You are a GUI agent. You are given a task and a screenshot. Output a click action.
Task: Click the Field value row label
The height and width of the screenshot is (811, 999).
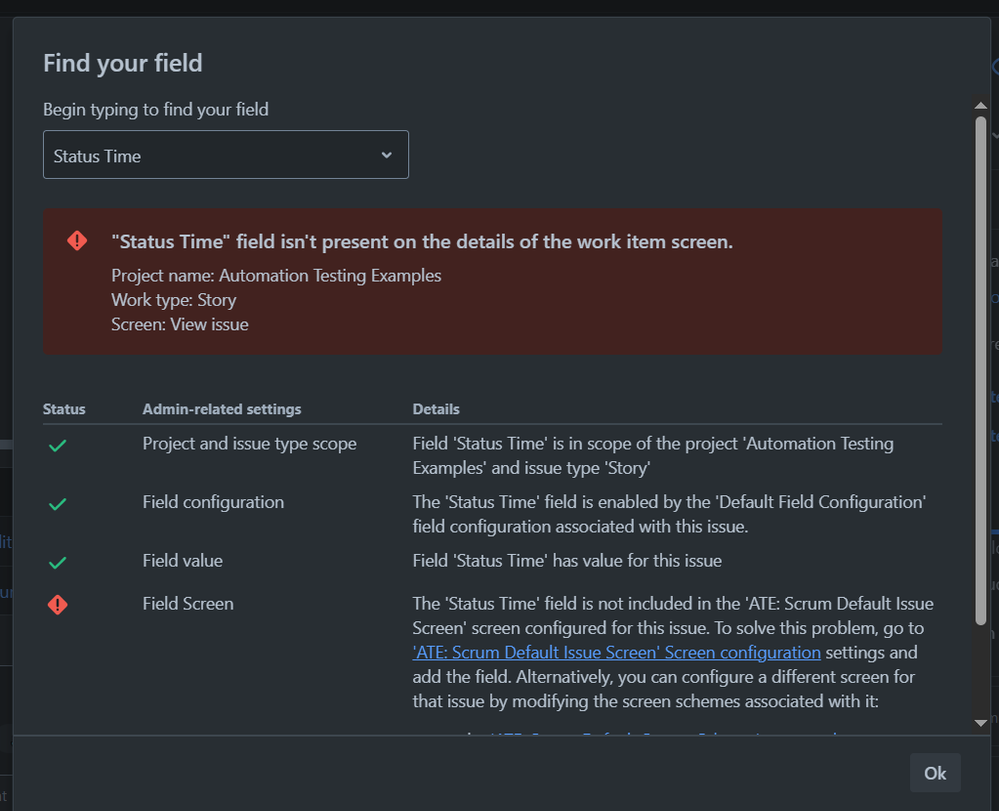click(183, 561)
